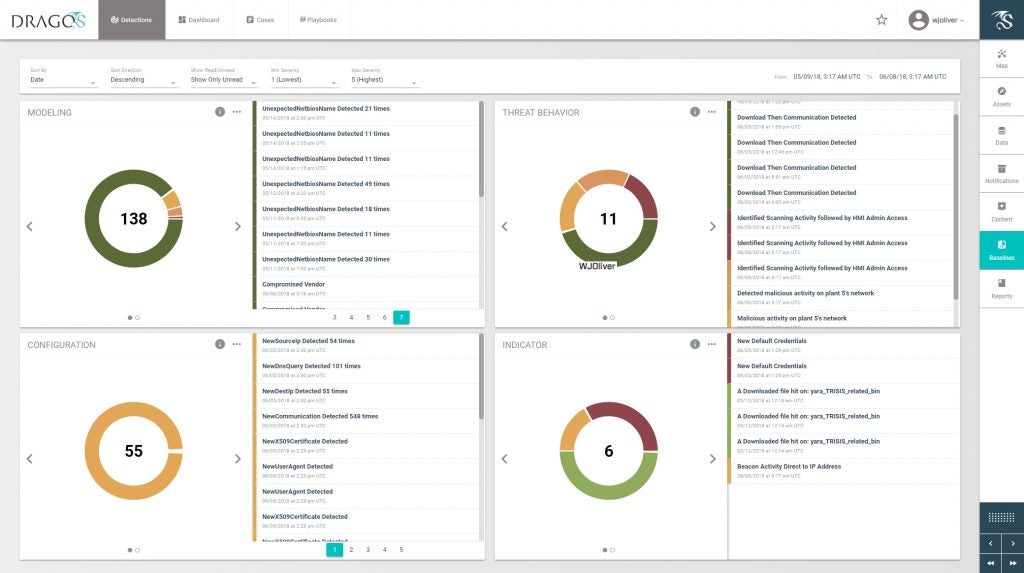Open the Assets sidebar icon
Screen dimensions: 1024x573
tap(1001, 97)
